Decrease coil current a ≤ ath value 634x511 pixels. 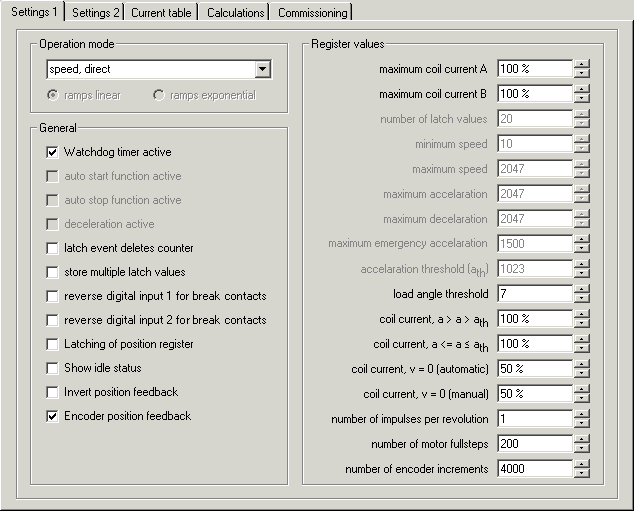[582, 348]
